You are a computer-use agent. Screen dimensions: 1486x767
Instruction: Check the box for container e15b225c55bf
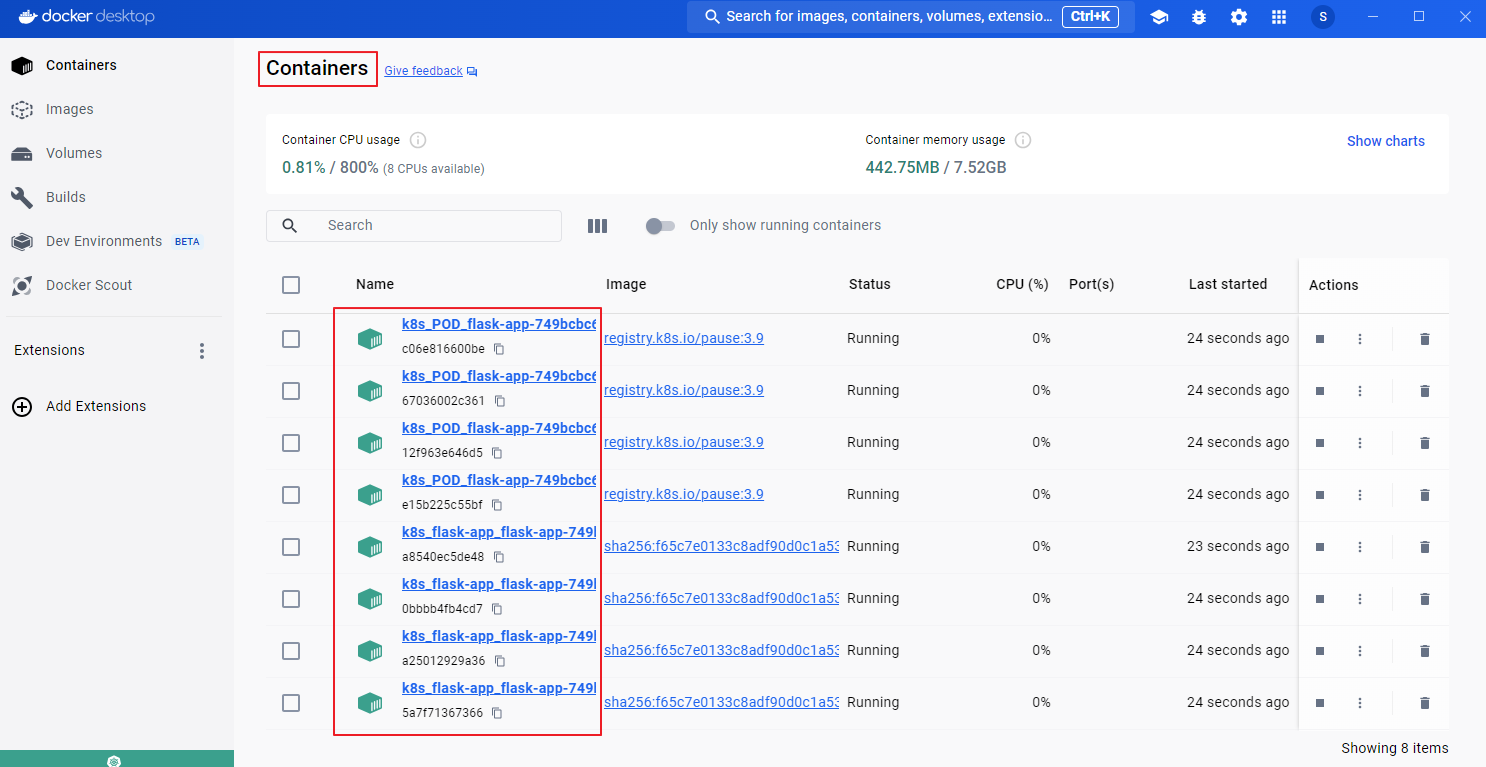coord(291,495)
